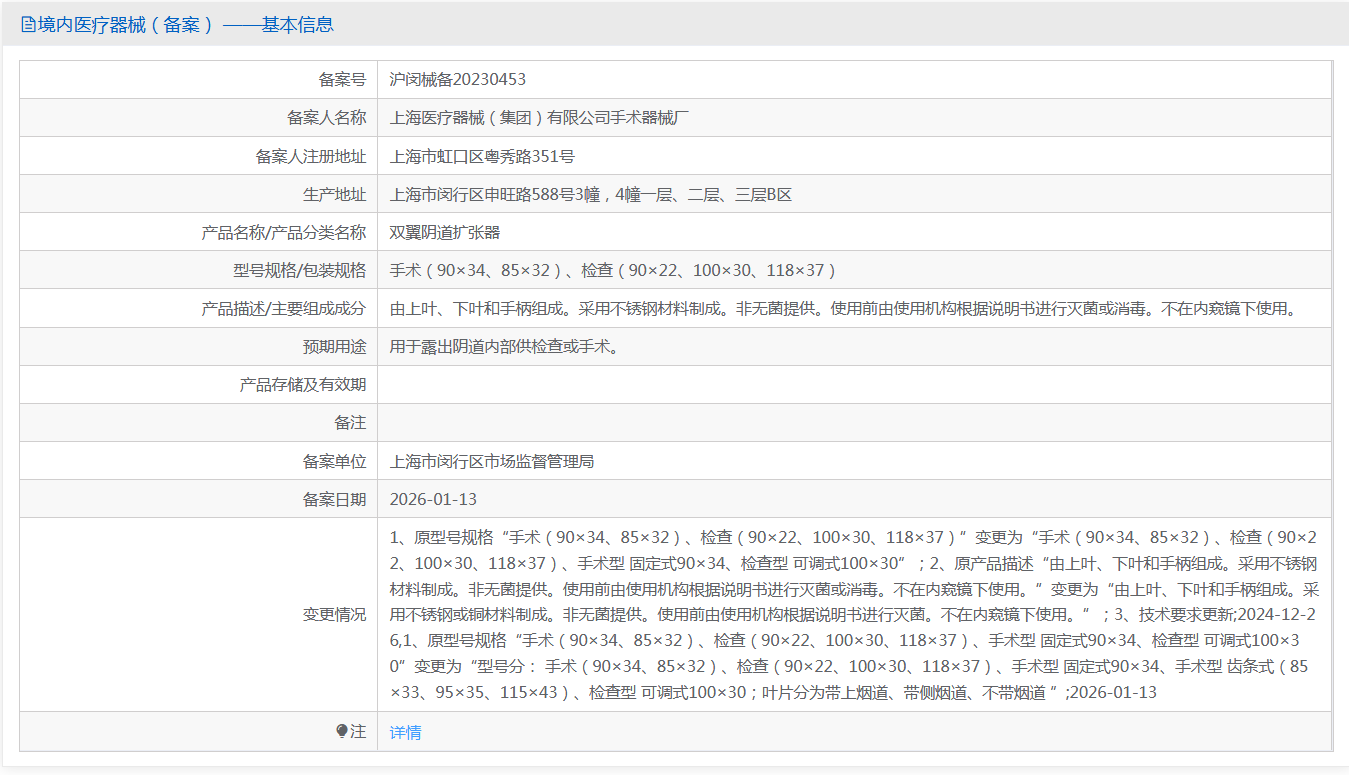This screenshot has width=1349, height=775.
Task: Click the 变更情况 label
Action: click(335, 614)
